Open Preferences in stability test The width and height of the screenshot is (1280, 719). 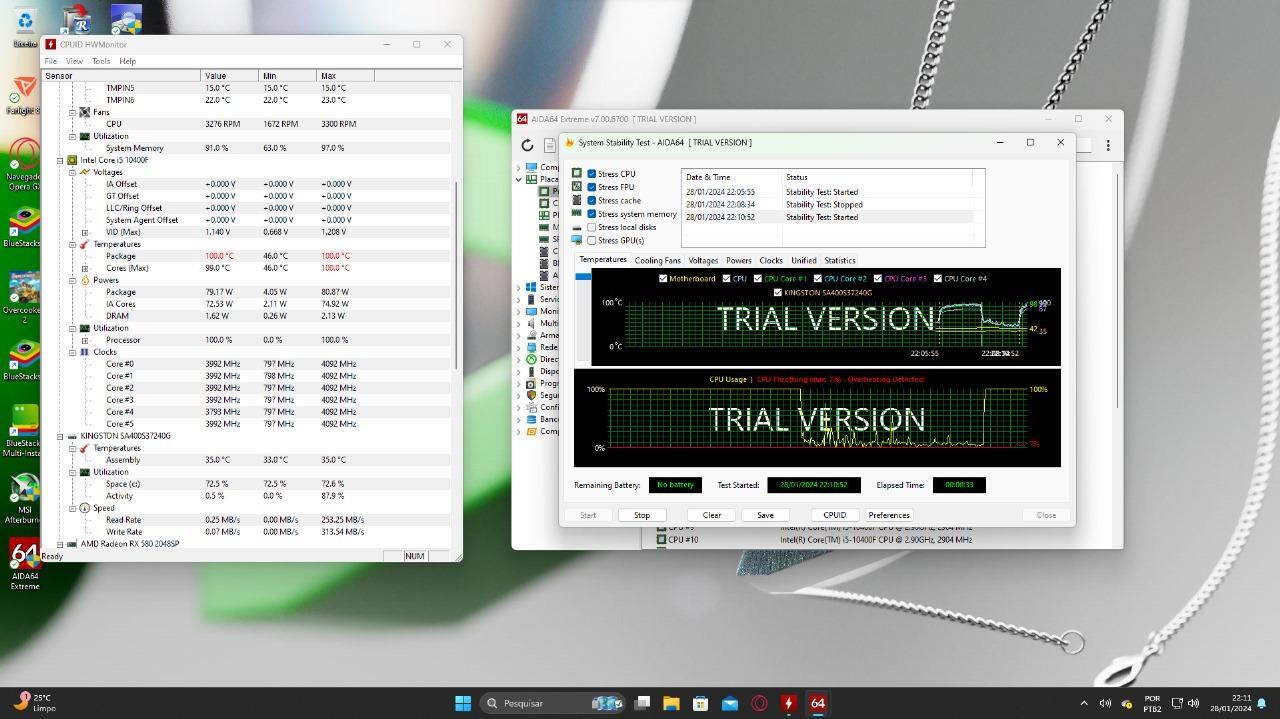[889, 515]
